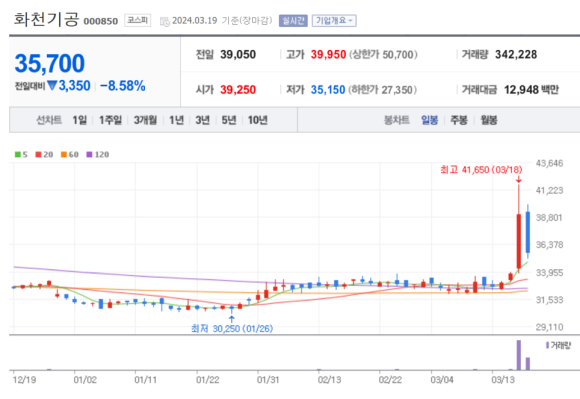The width and height of the screenshot is (580, 399).
Task: Click the change rate -8.58%
Action: (122, 86)
